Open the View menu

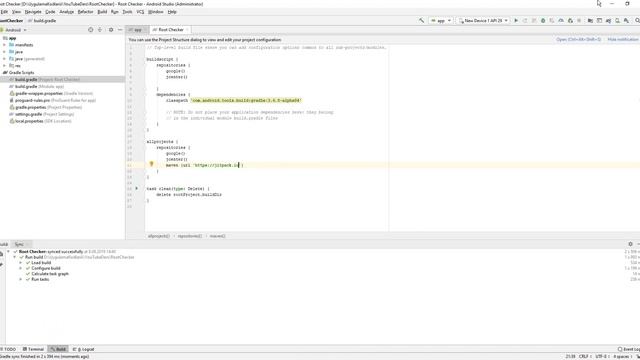pyautogui.click(x=16, y=12)
